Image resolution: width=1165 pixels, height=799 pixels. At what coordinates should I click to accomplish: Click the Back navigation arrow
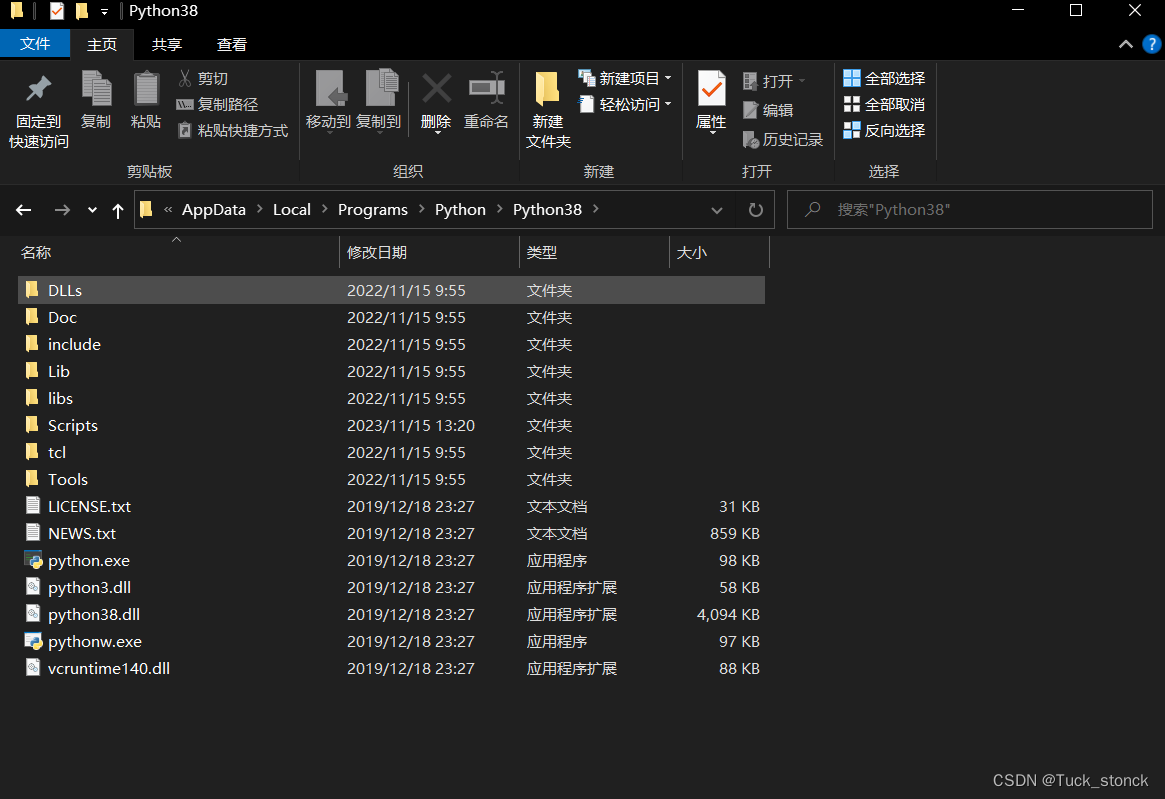(24, 210)
